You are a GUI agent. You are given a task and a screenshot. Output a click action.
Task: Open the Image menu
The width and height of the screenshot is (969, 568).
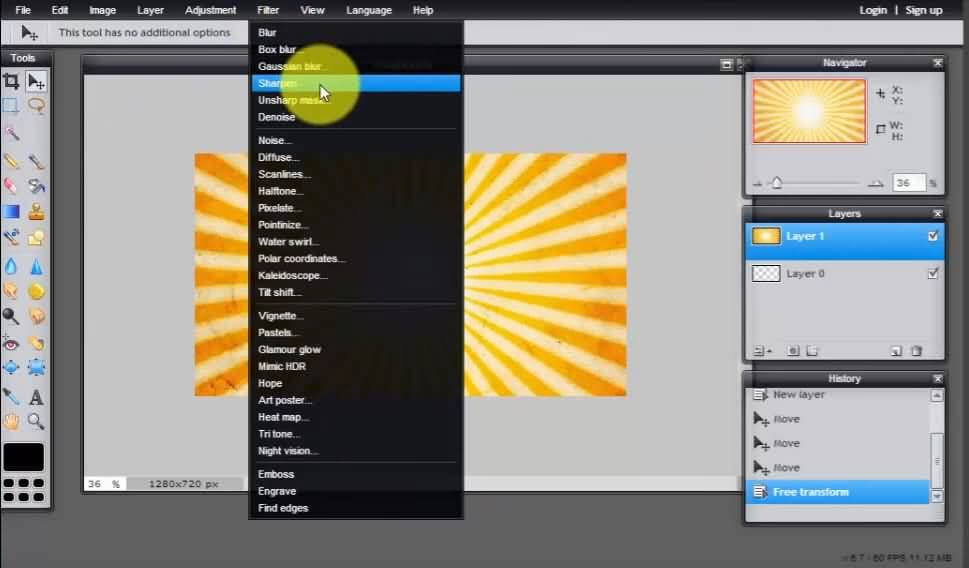point(103,10)
